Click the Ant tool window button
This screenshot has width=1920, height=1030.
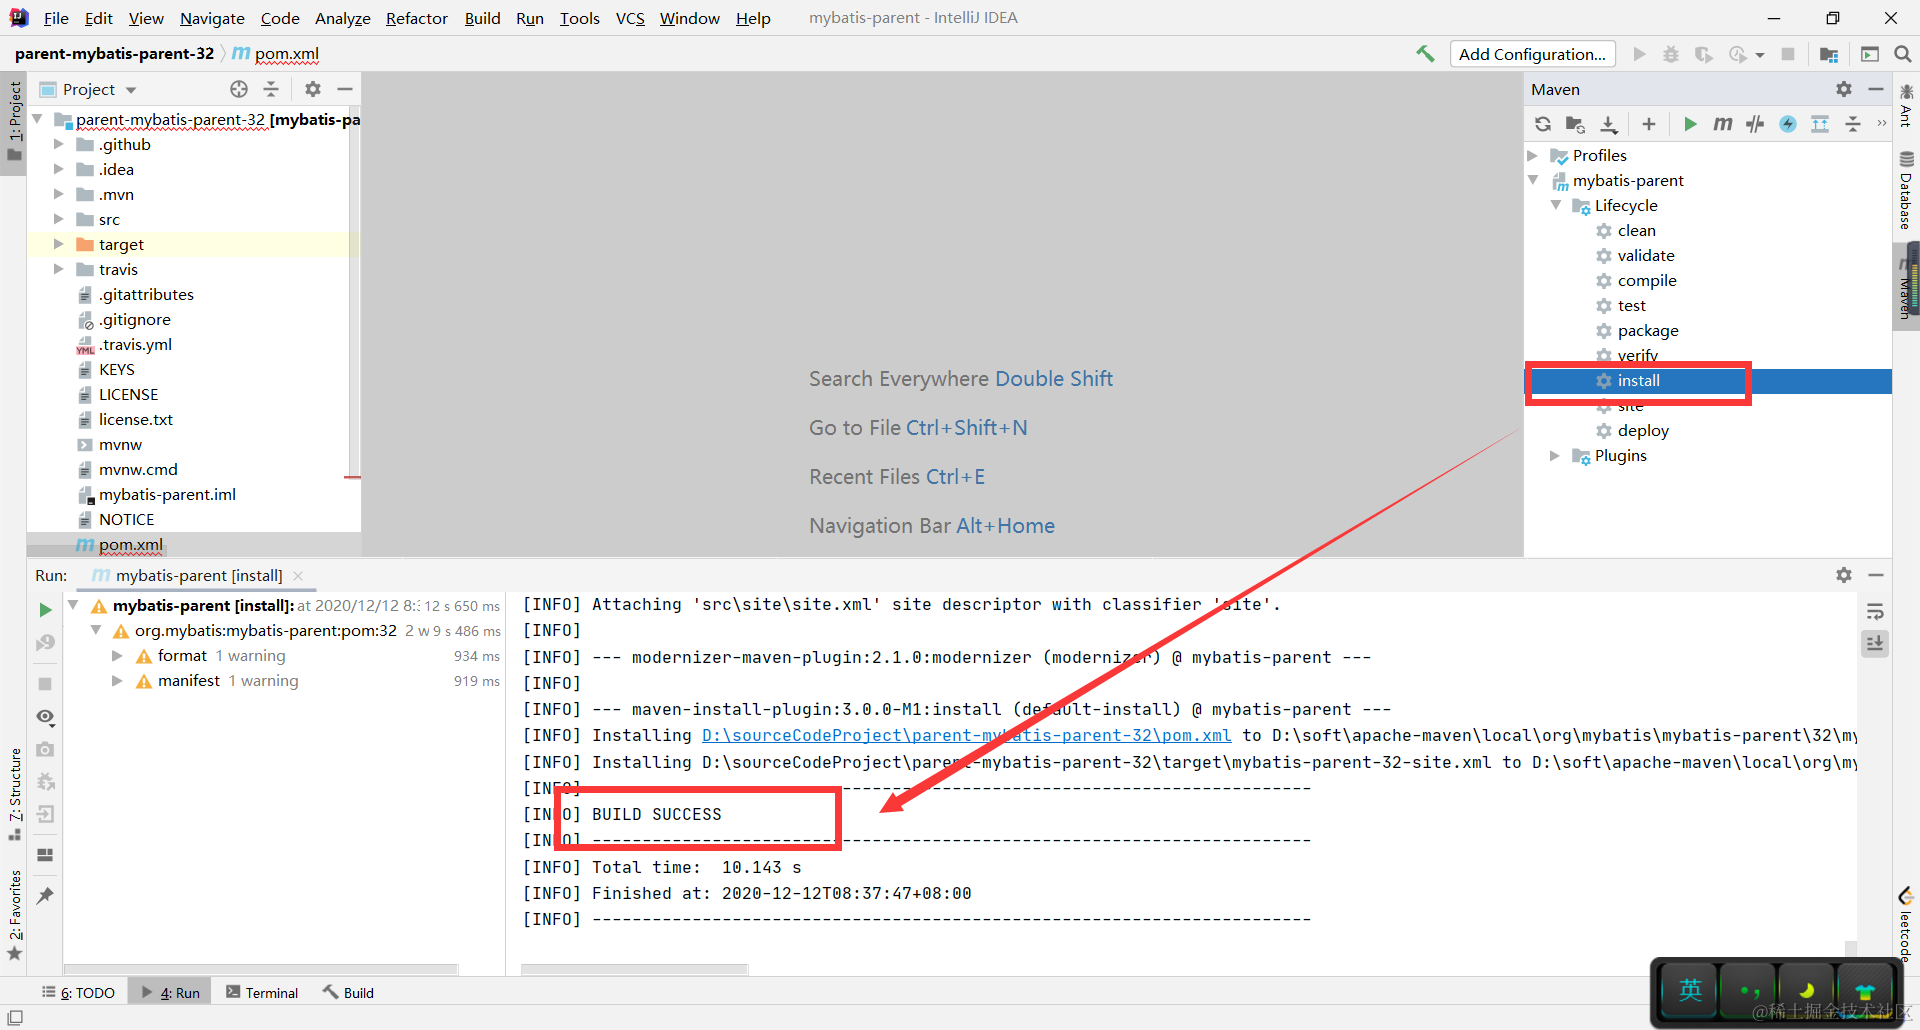pyautogui.click(x=1906, y=106)
